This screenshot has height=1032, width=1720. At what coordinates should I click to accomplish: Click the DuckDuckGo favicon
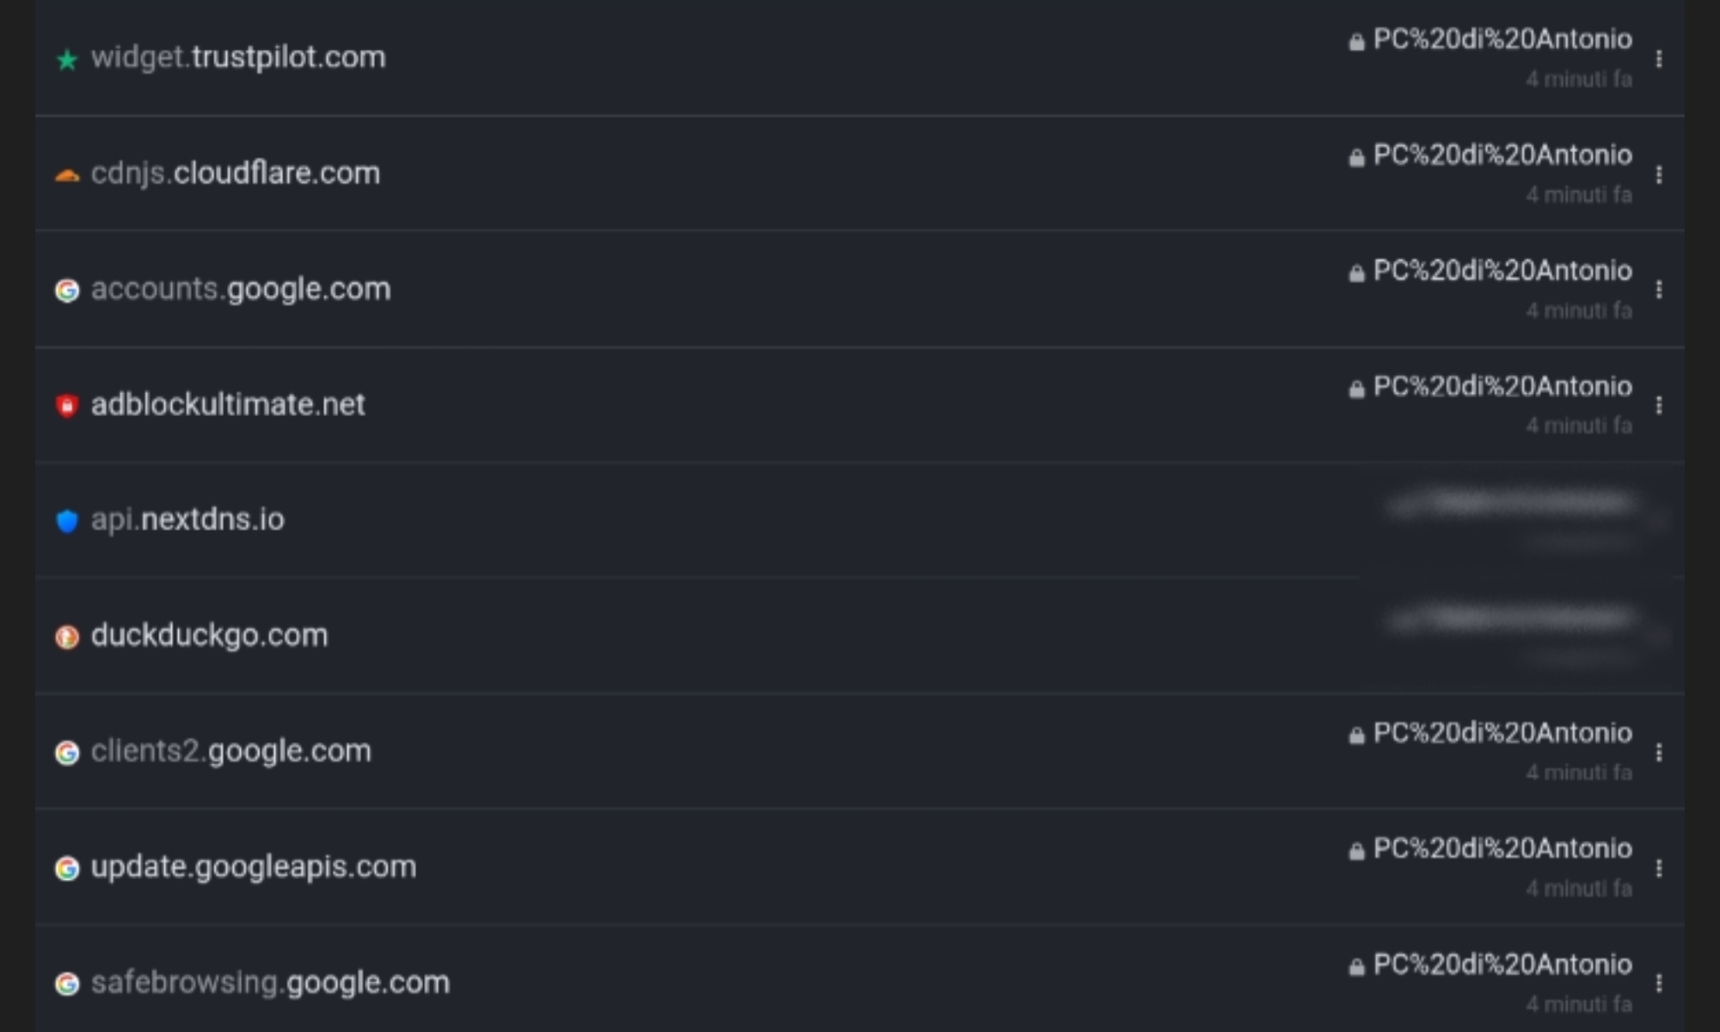[x=67, y=636]
